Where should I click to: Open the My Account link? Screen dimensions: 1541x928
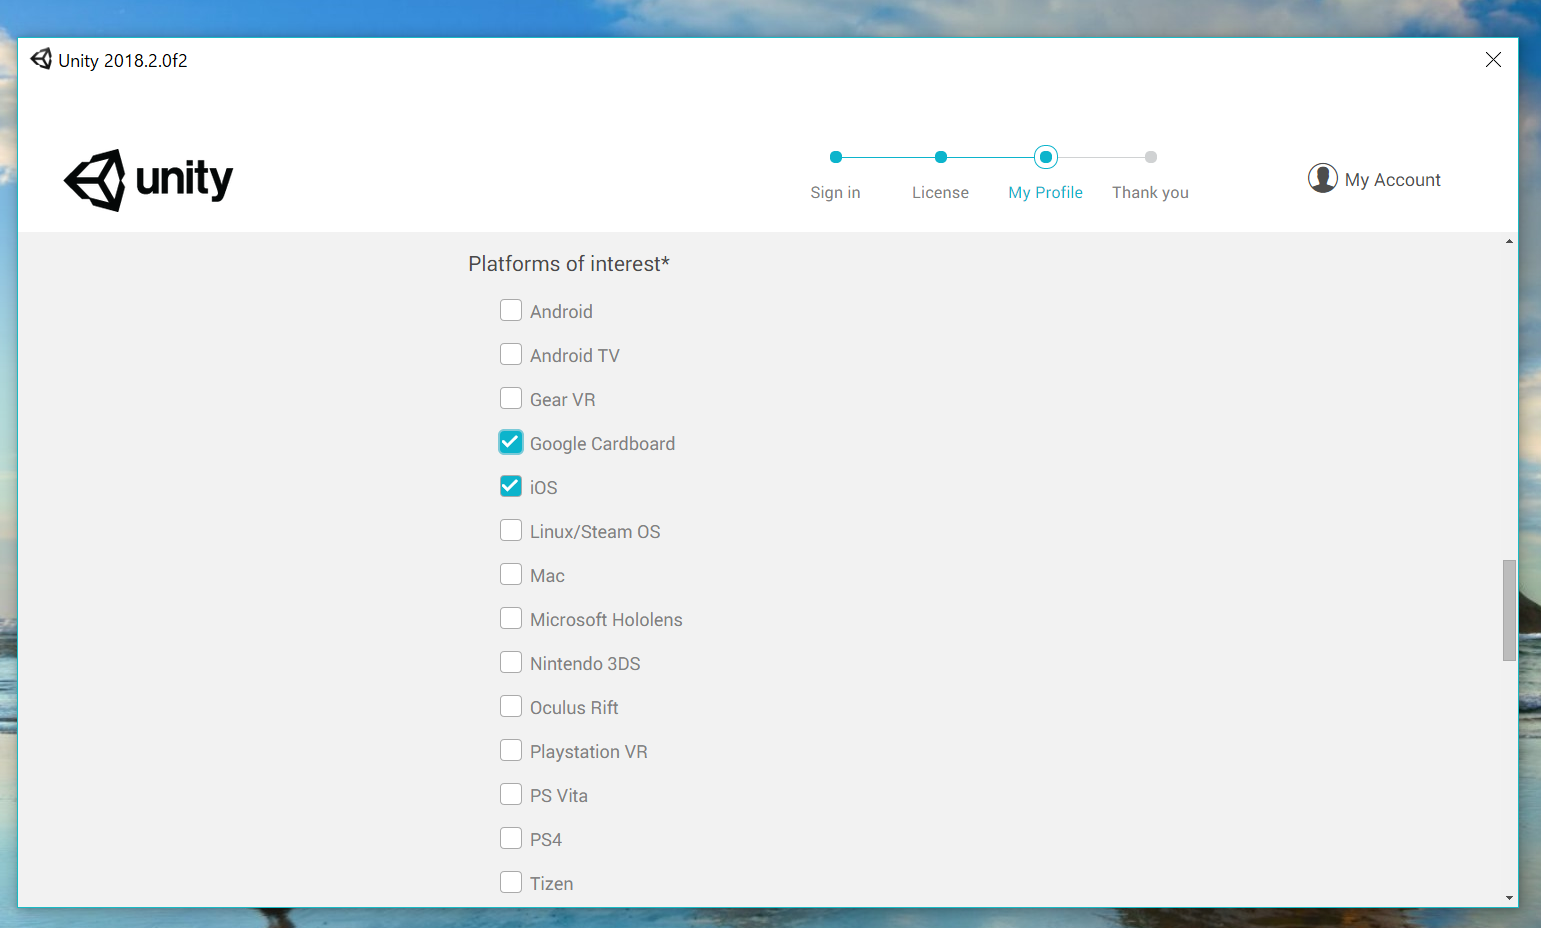coord(1392,180)
